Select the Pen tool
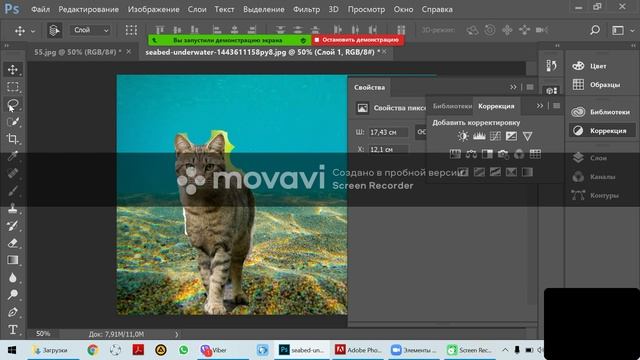 click(x=13, y=312)
